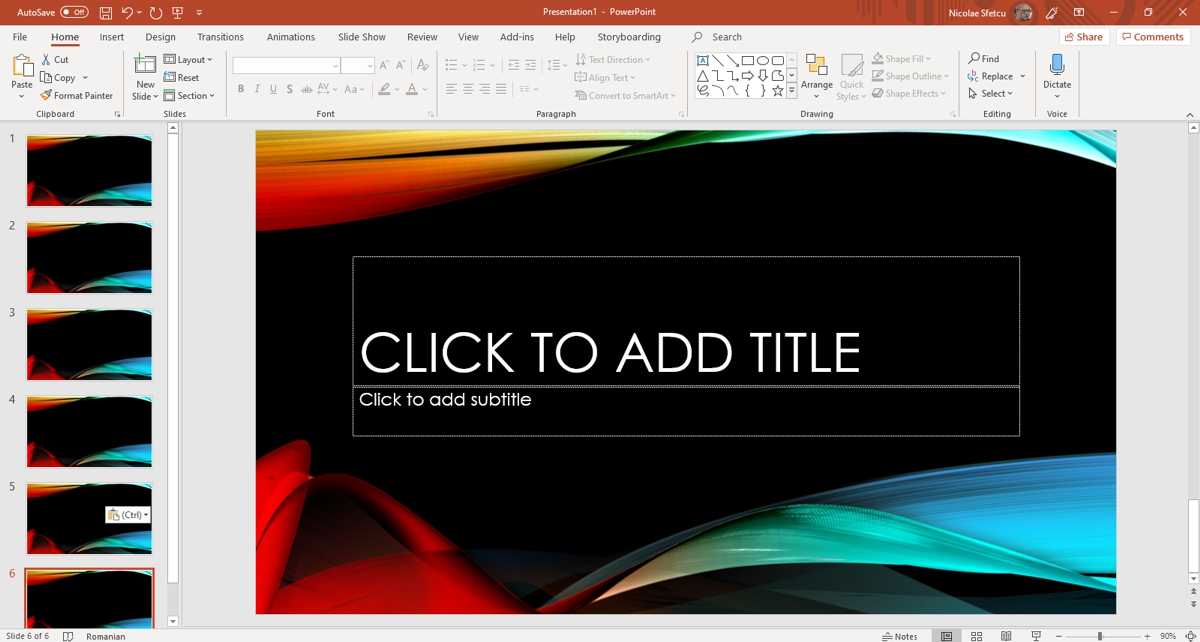
Task: Click Shape Effects button
Action: point(909,93)
